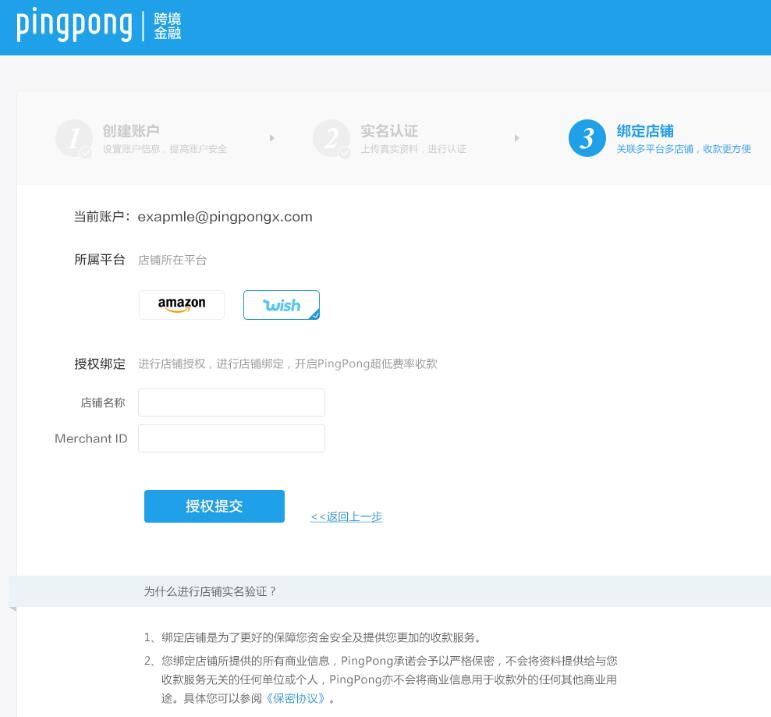This screenshot has height=717, width=771.
Task: Click the 店铺所在平台 hint text
Action: [x=172, y=260]
